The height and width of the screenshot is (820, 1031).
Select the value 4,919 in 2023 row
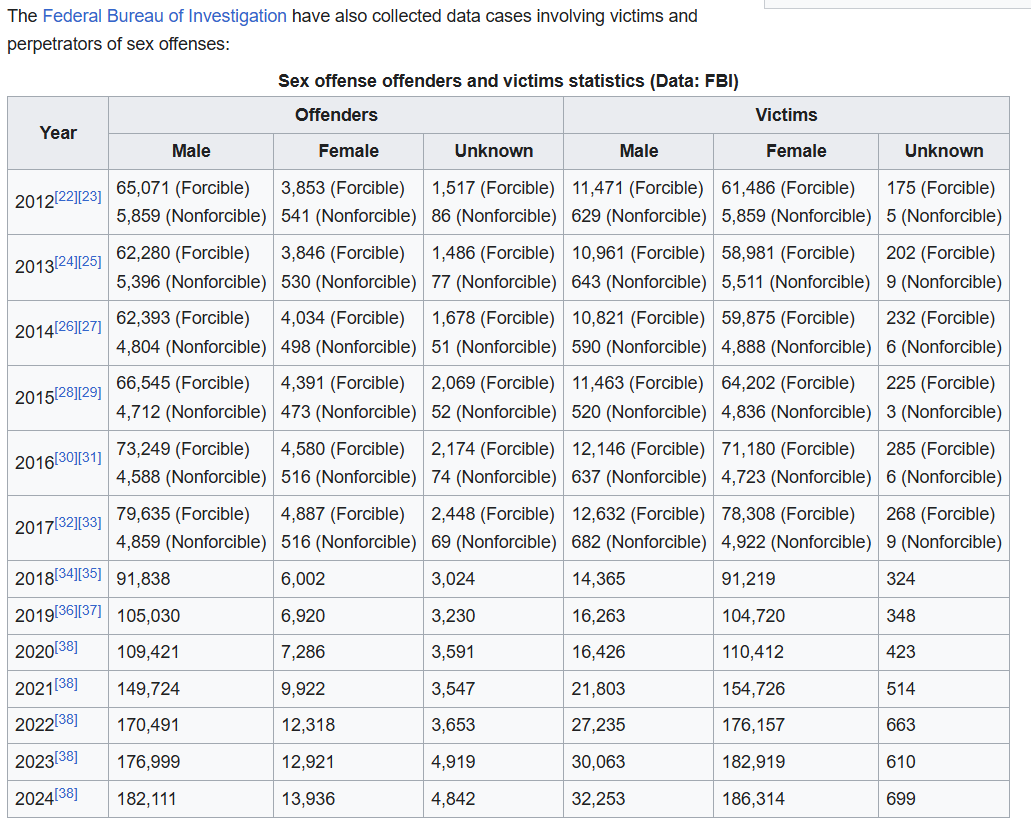point(453,762)
